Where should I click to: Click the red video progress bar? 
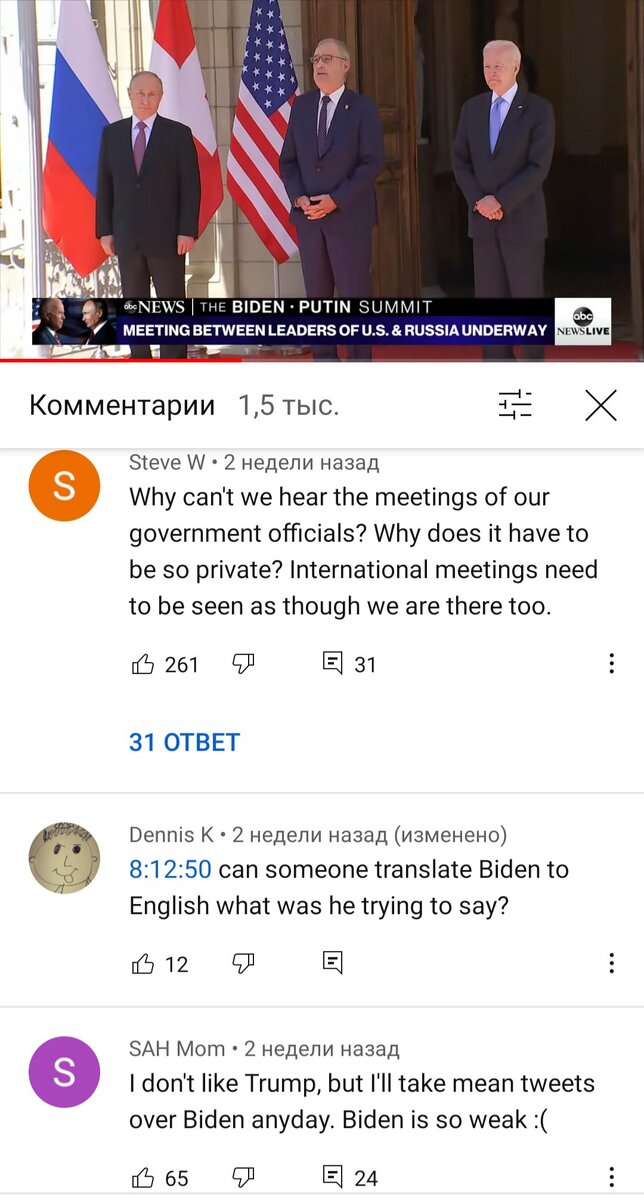(120, 358)
